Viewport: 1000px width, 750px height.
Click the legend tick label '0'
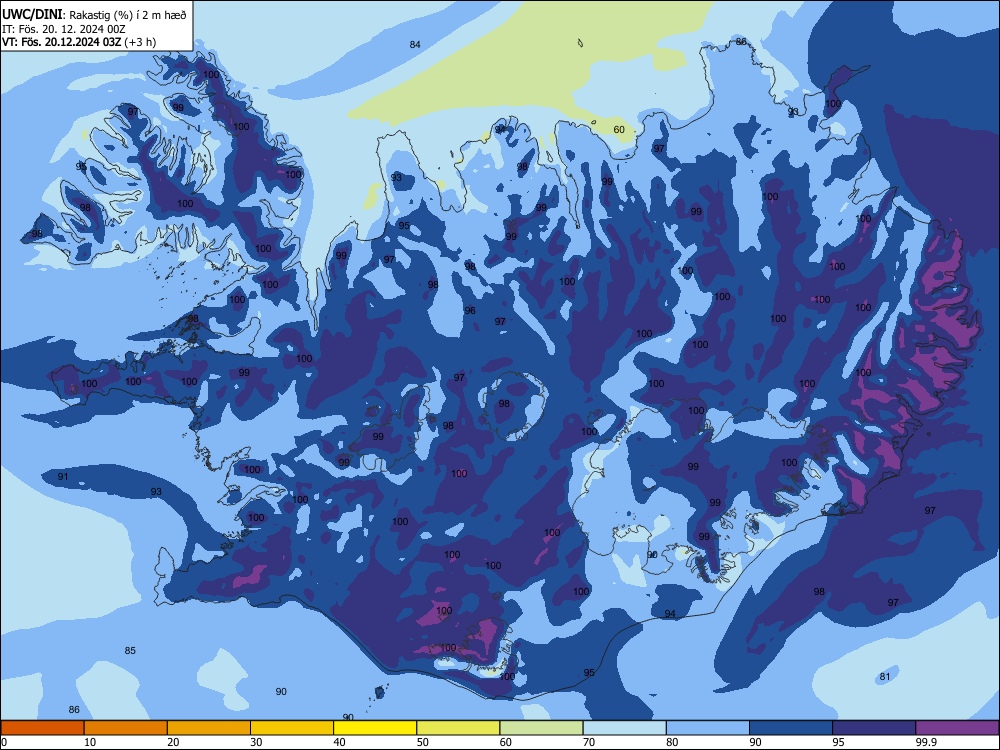coord(4,742)
